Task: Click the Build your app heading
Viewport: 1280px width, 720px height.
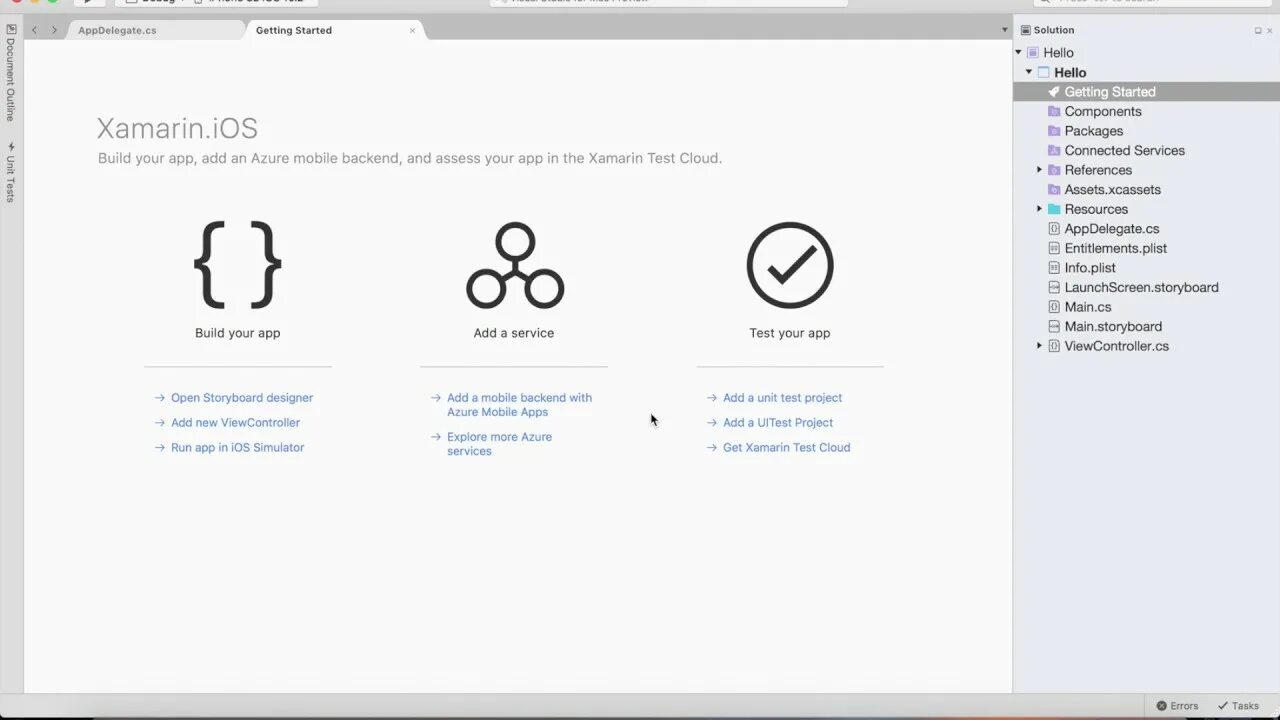Action: 238,333
